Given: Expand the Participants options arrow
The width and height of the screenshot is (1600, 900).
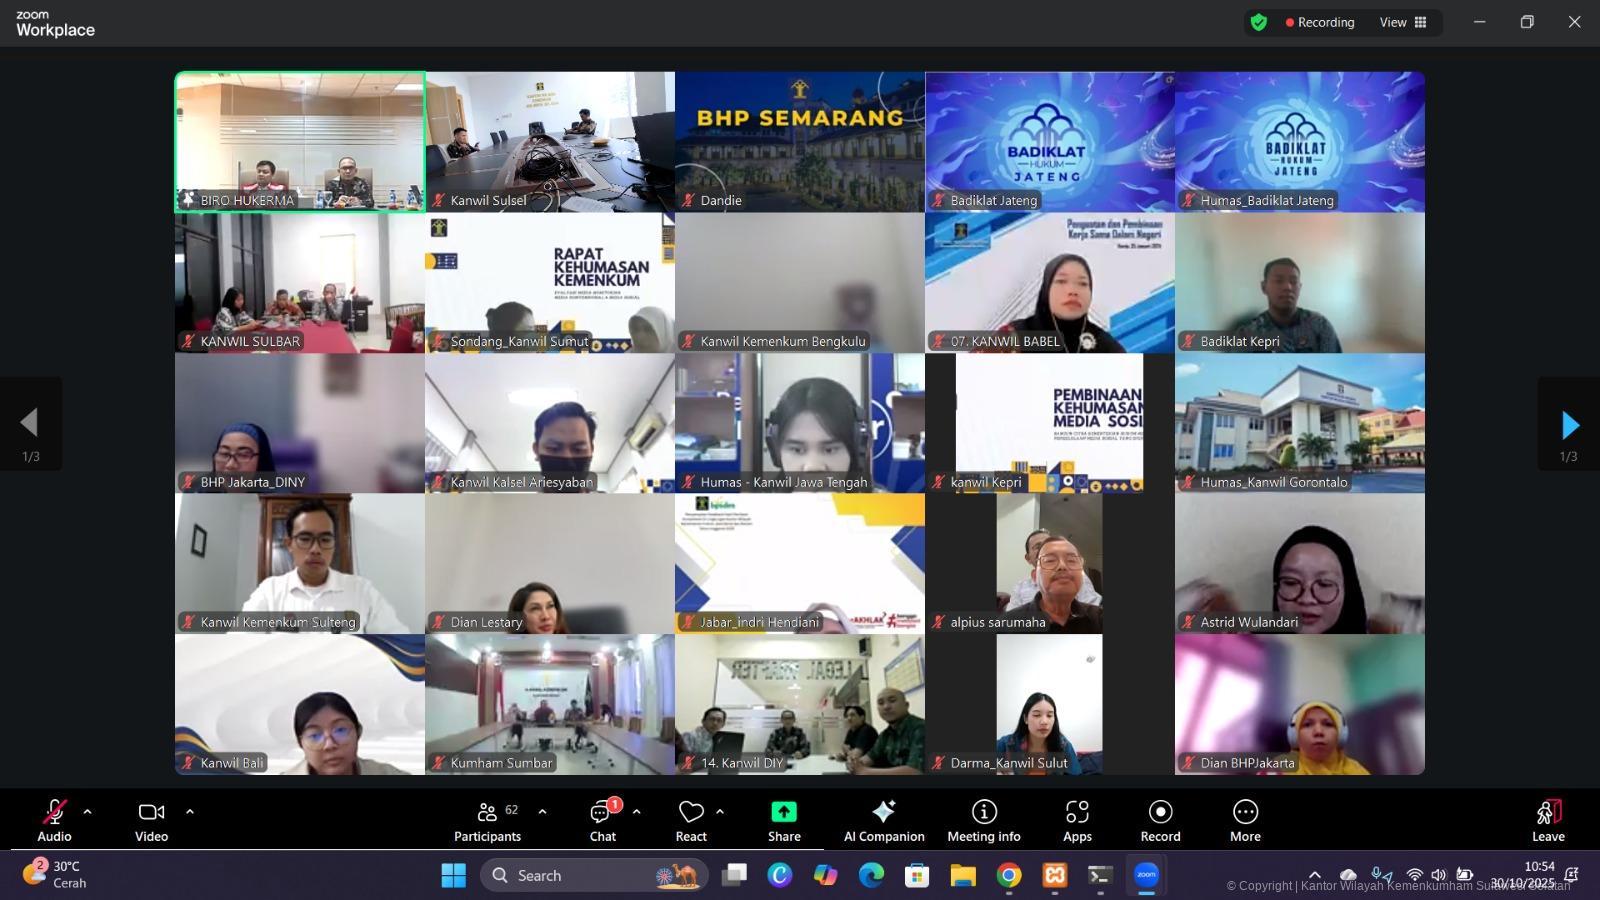Looking at the screenshot, I should [x=543, y=812].
